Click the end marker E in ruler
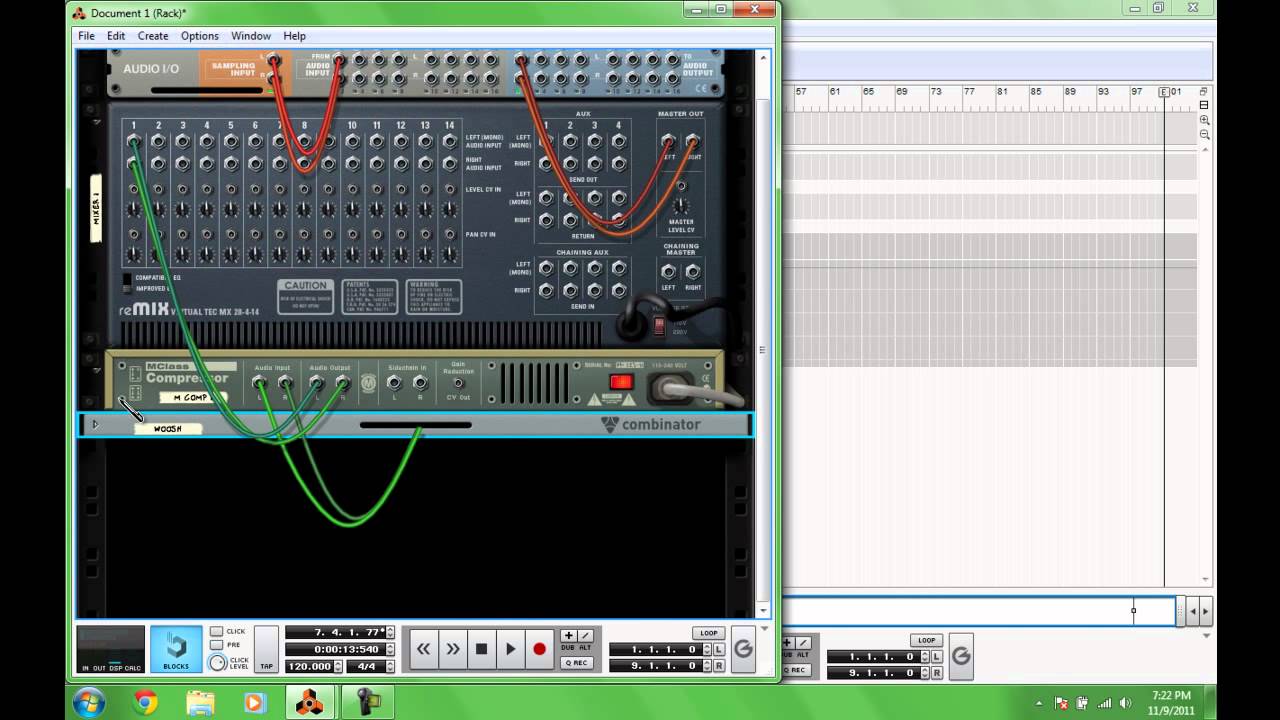 (1164, 92)
